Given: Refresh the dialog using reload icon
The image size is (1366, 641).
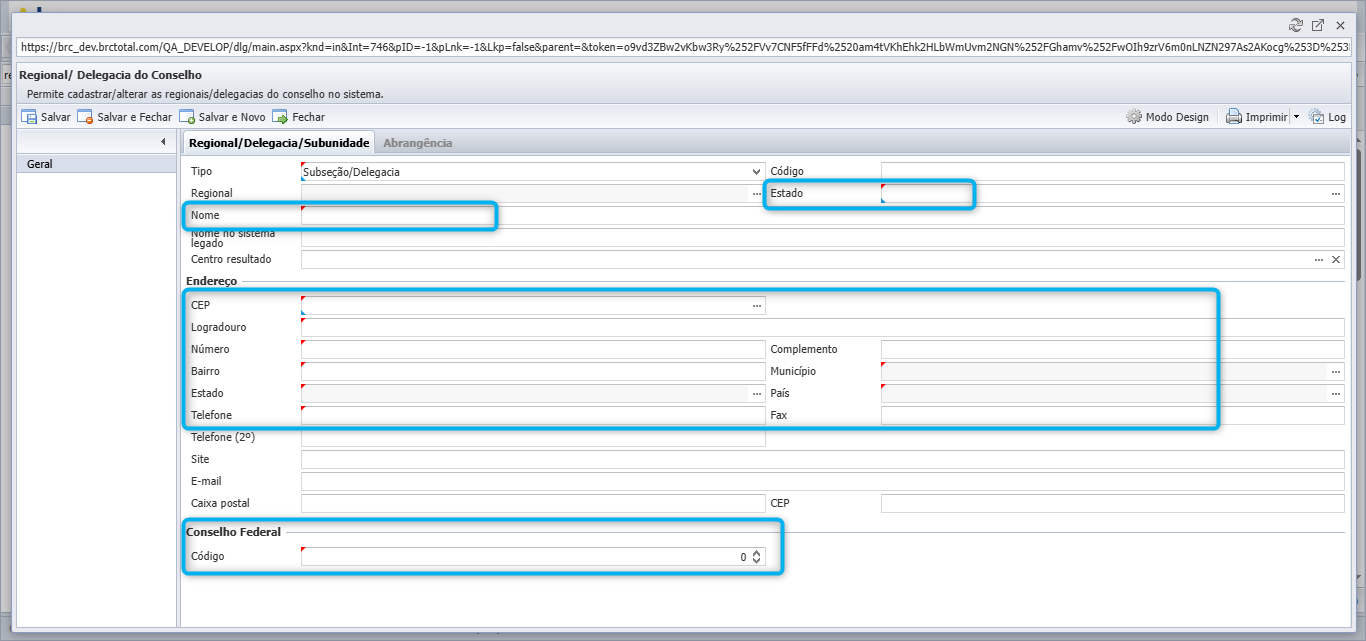Looking at the screenshot, I should coord(1296,25).
